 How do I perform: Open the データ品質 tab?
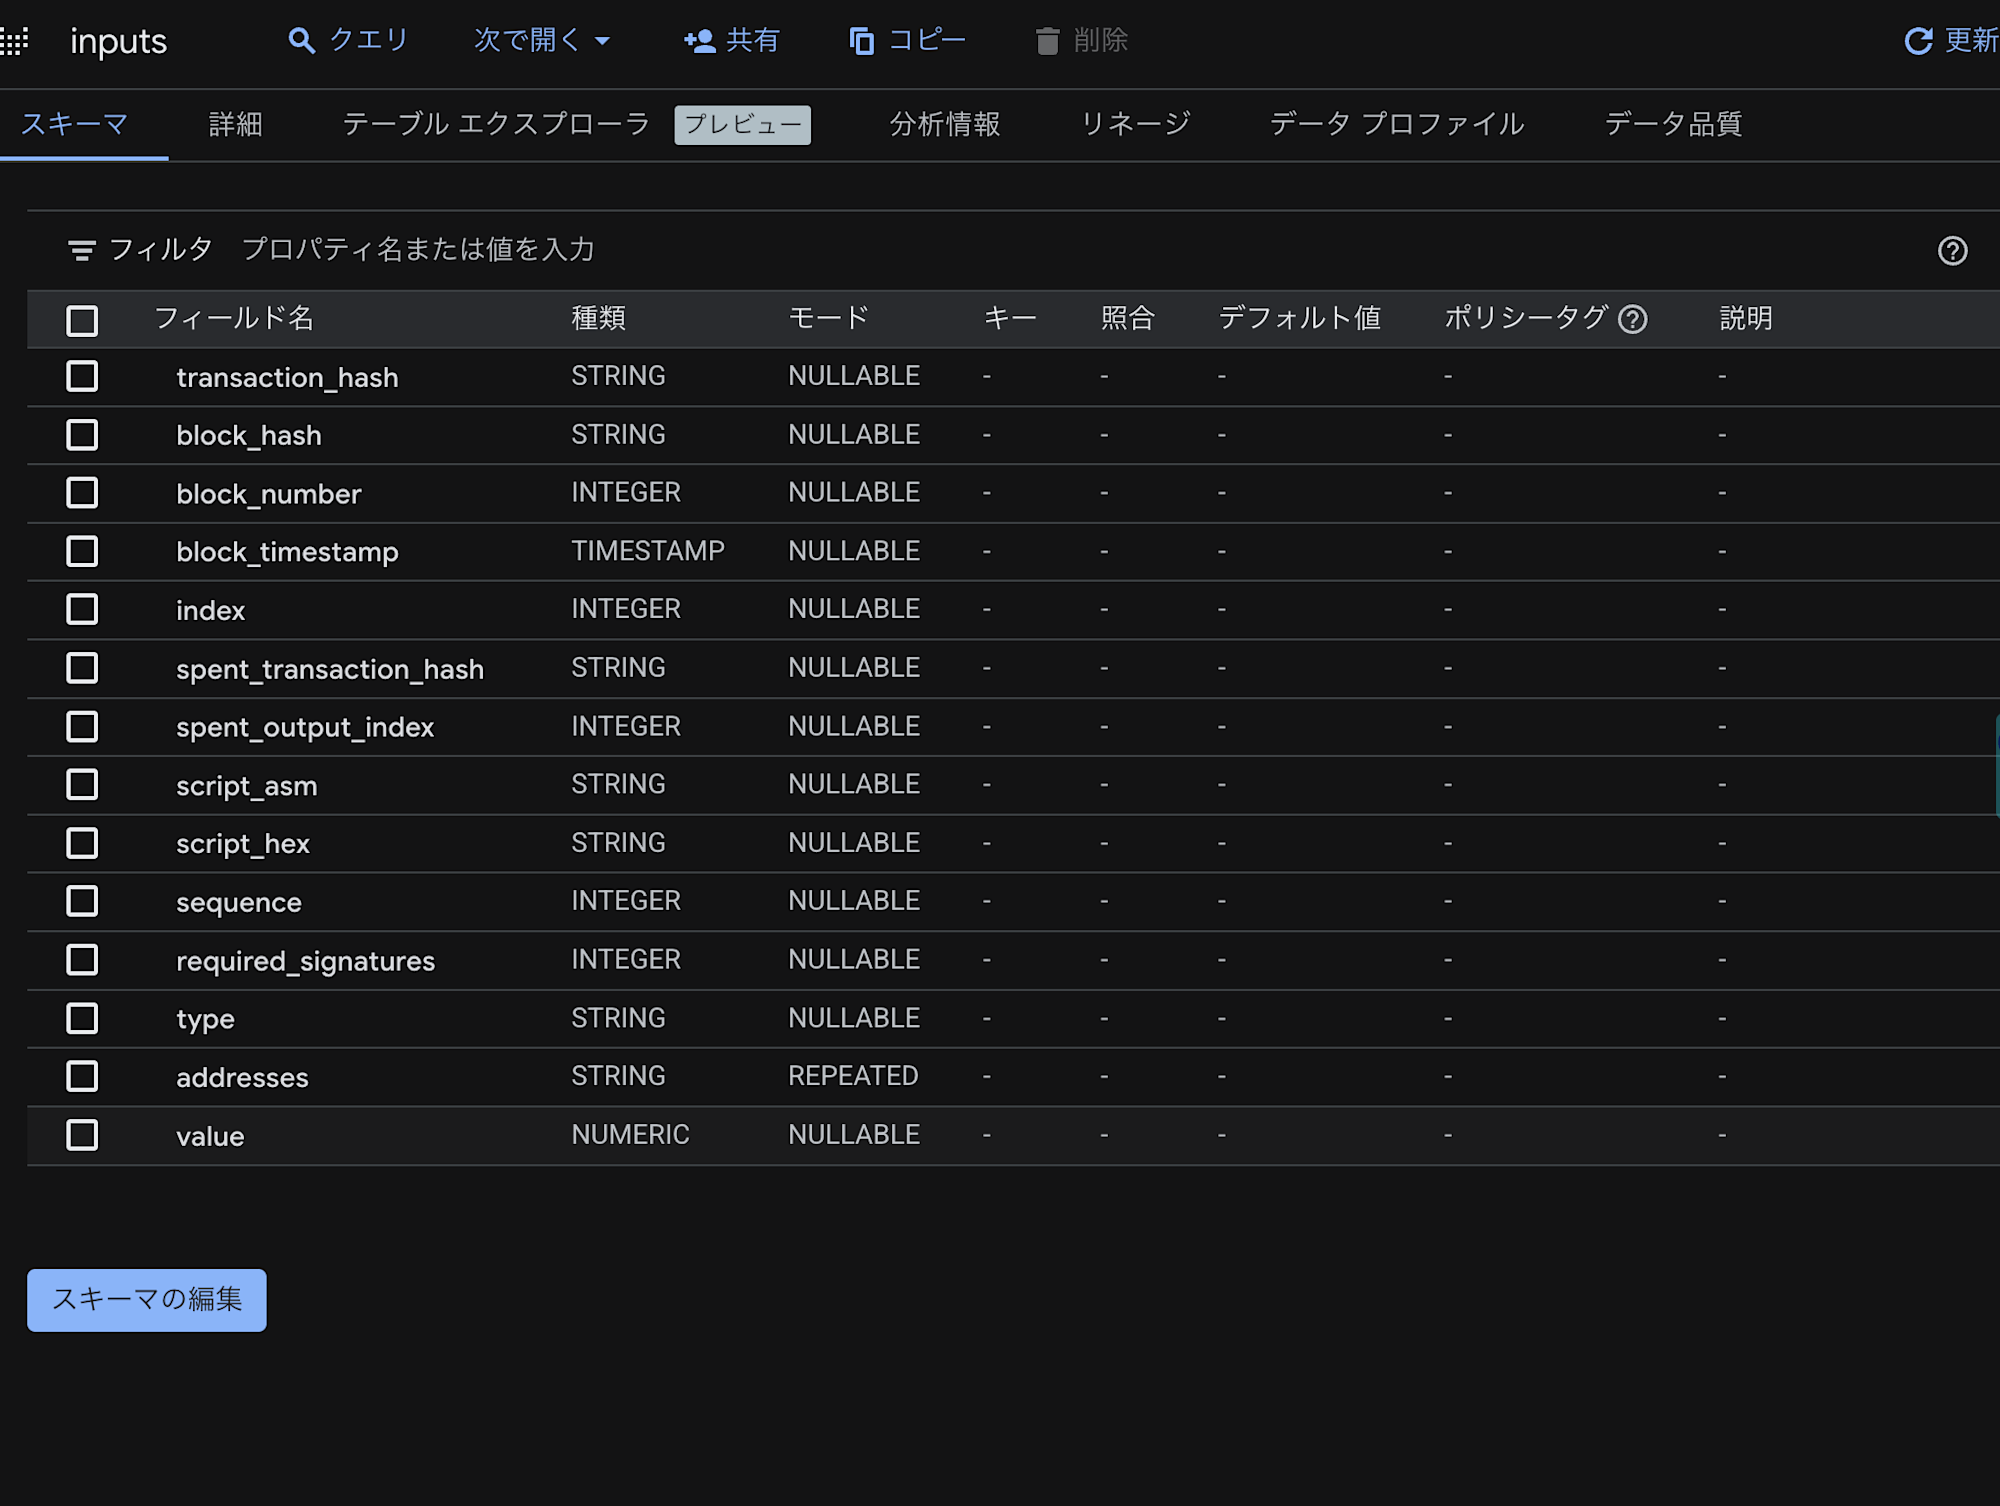tap(1674, 124)
